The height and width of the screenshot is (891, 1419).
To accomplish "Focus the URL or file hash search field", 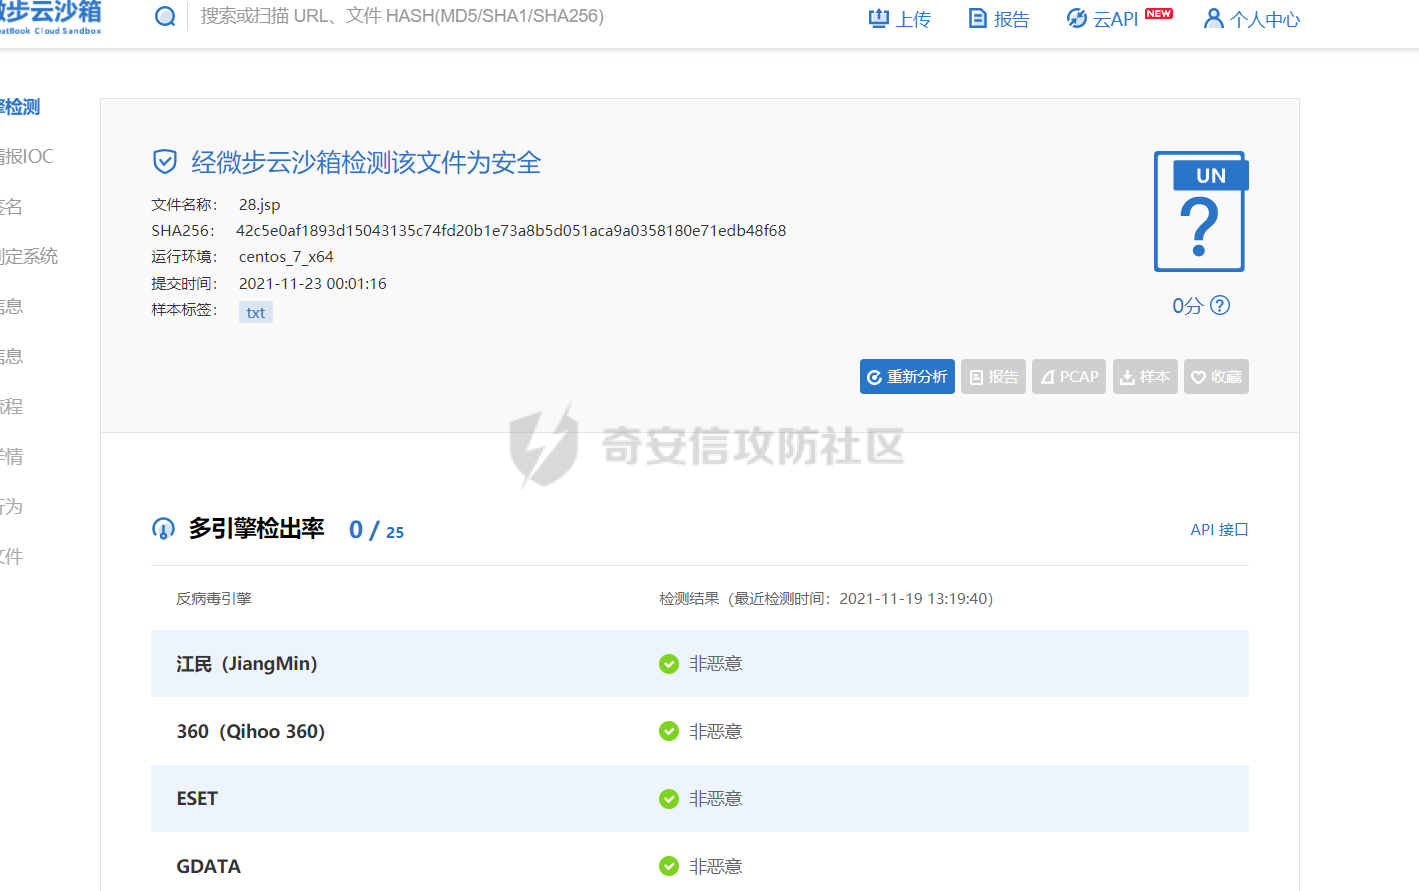I will point(402,17).
